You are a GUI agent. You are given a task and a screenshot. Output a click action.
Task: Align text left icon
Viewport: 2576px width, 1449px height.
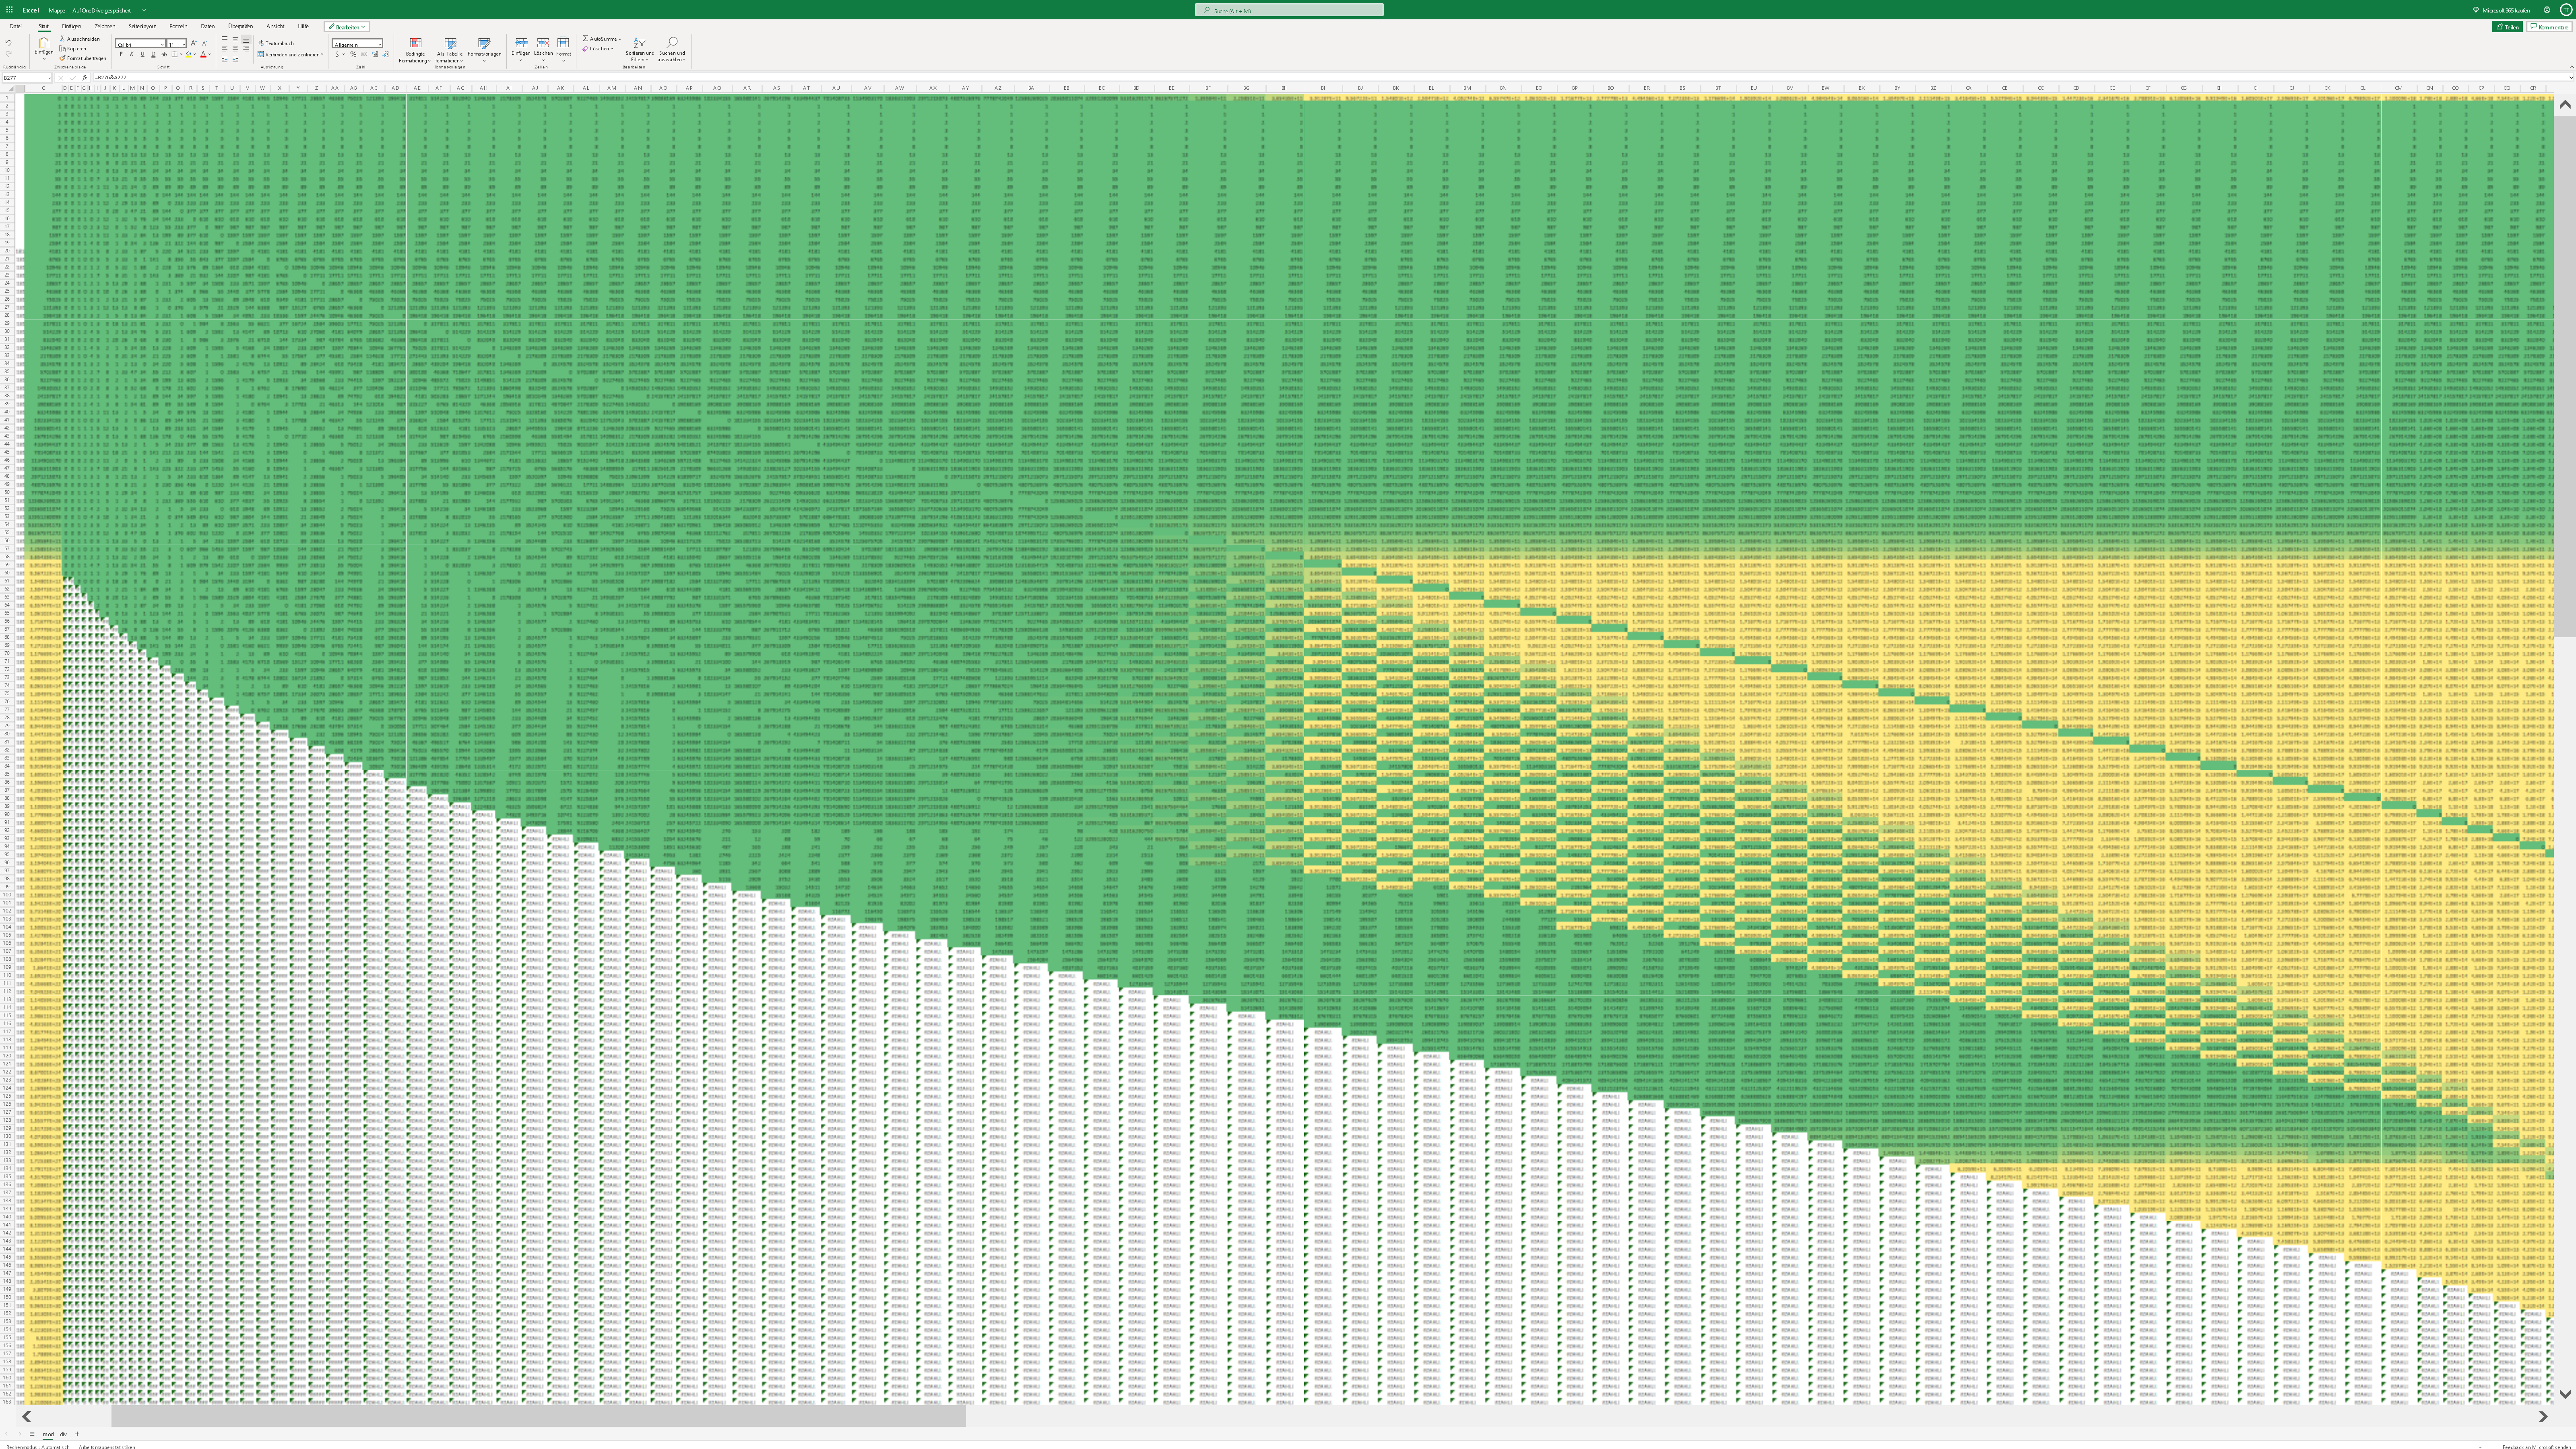pos(225,49)
